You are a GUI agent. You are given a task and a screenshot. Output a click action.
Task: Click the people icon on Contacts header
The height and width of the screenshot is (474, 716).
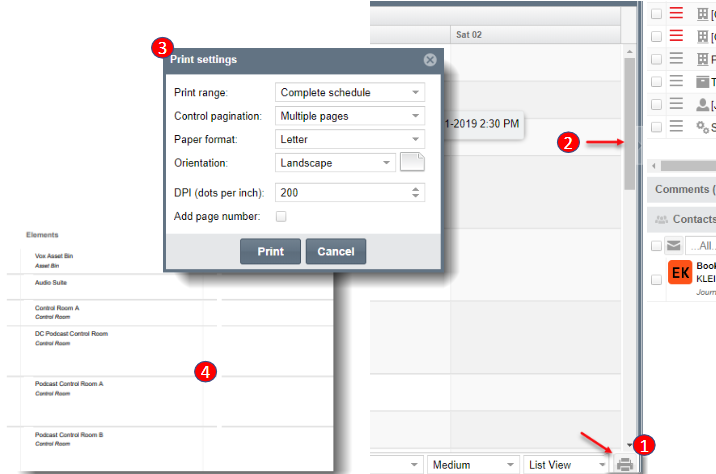coord(661,220)
